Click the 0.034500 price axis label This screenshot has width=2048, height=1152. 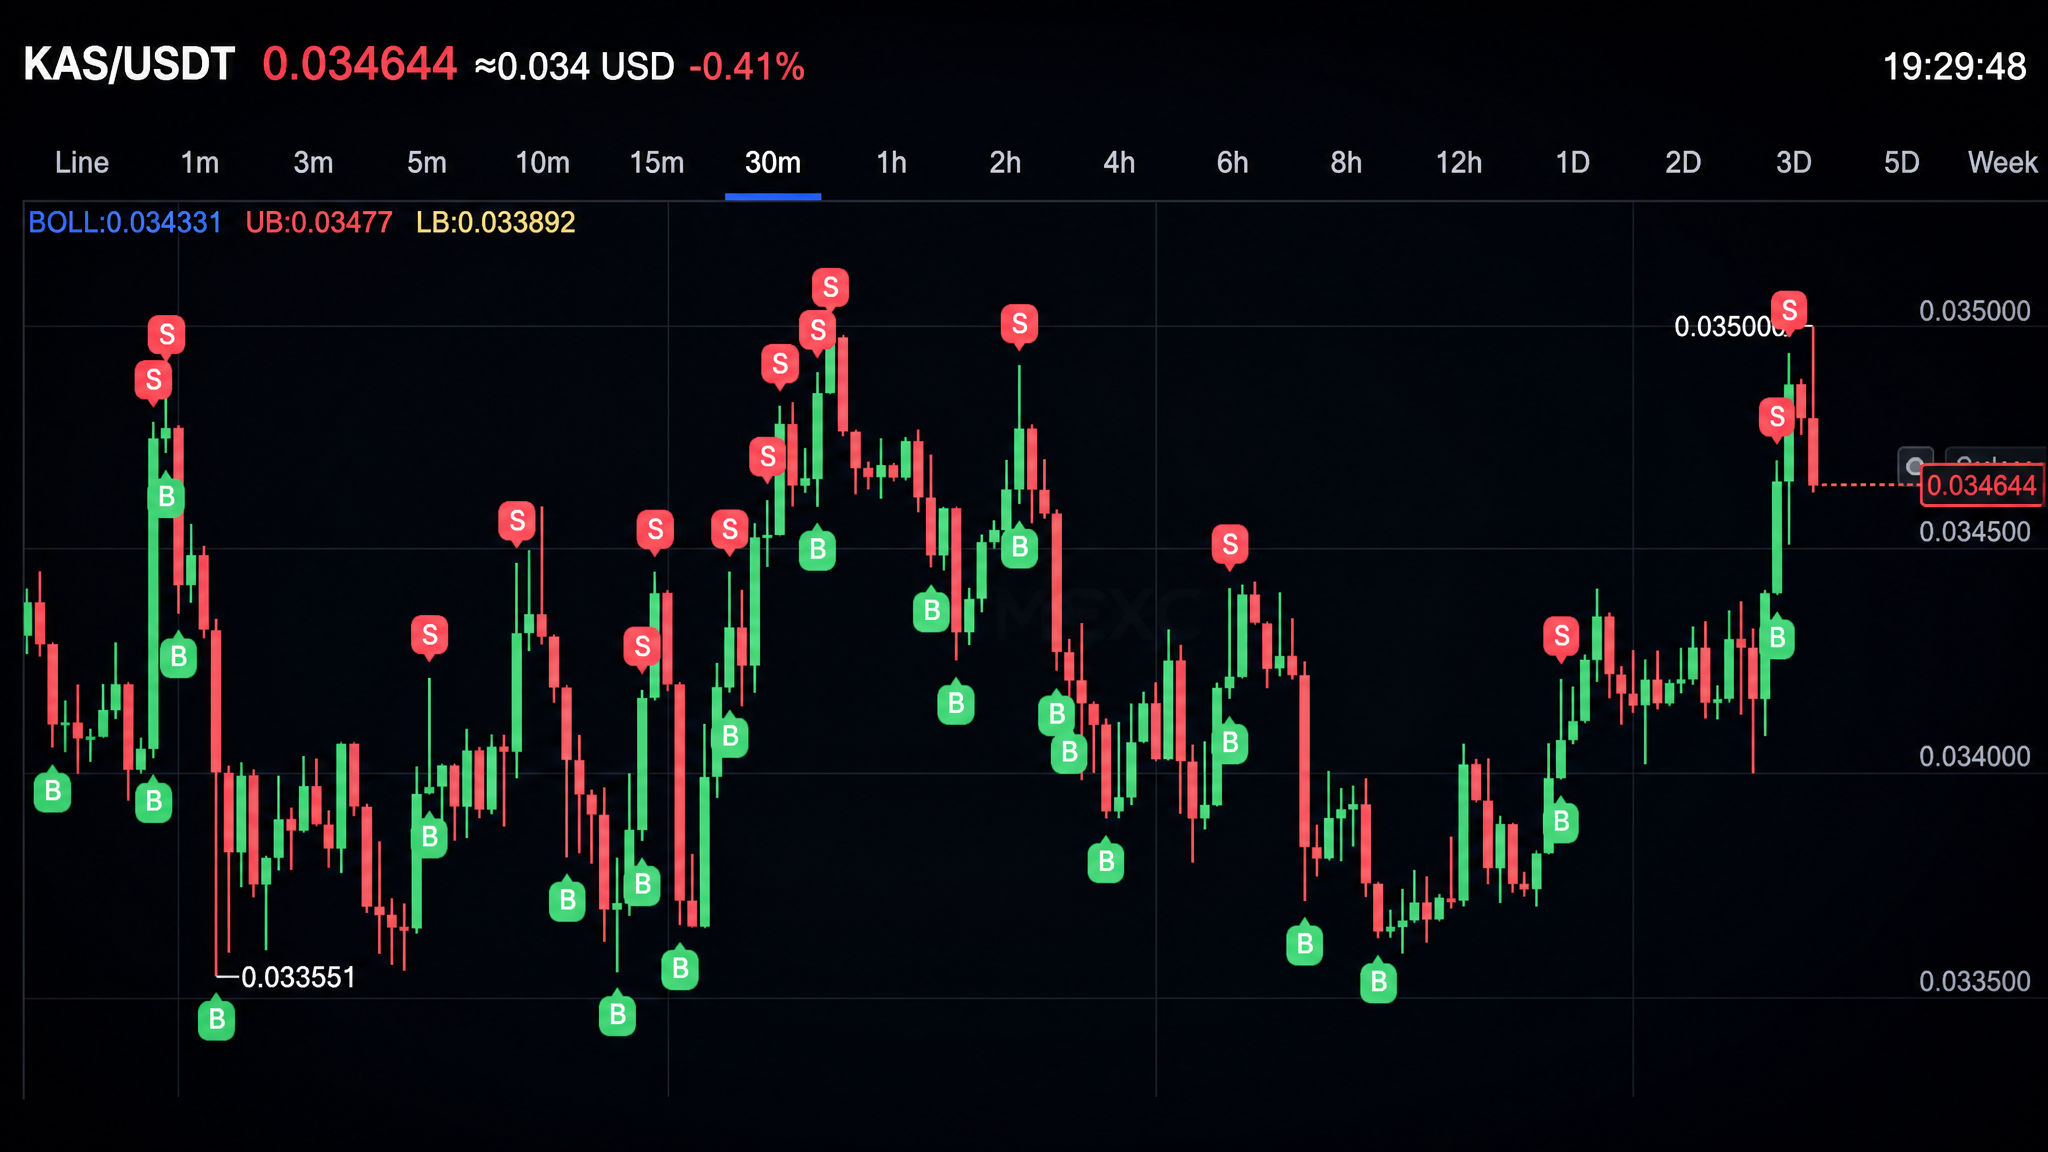point(1975,531)
